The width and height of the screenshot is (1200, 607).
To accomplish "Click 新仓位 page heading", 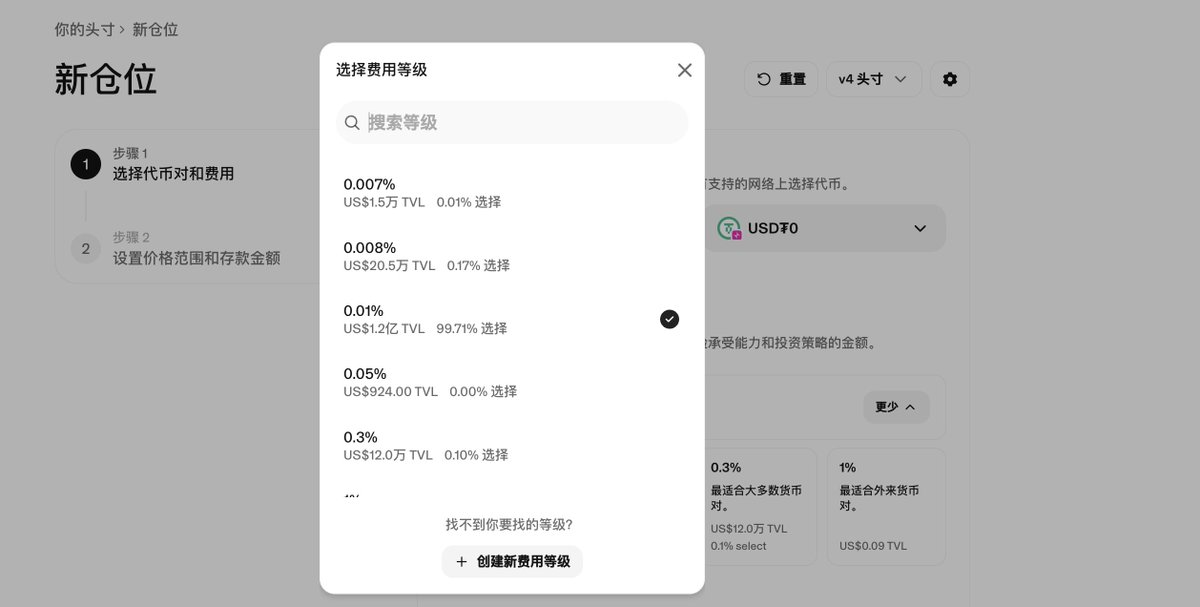I will pos(106,79).
